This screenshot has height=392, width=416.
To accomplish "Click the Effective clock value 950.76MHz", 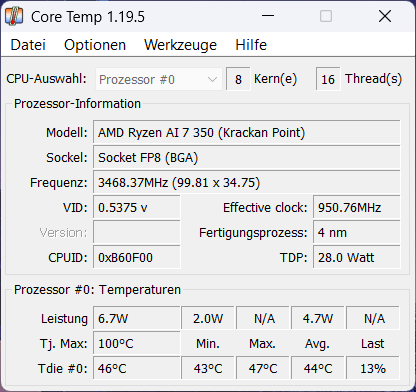I will pyautogui.click(x=356, y=207).
